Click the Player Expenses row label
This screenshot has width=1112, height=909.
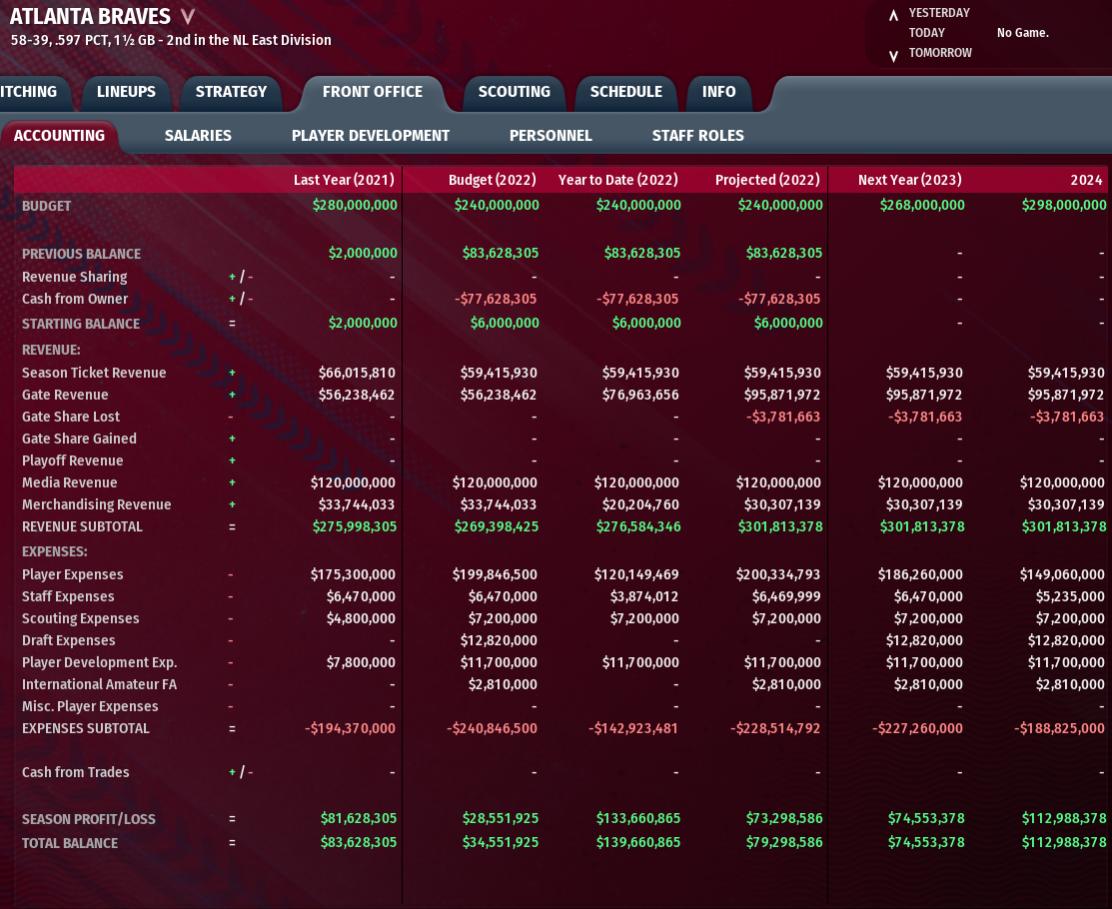tap(72, 574)
